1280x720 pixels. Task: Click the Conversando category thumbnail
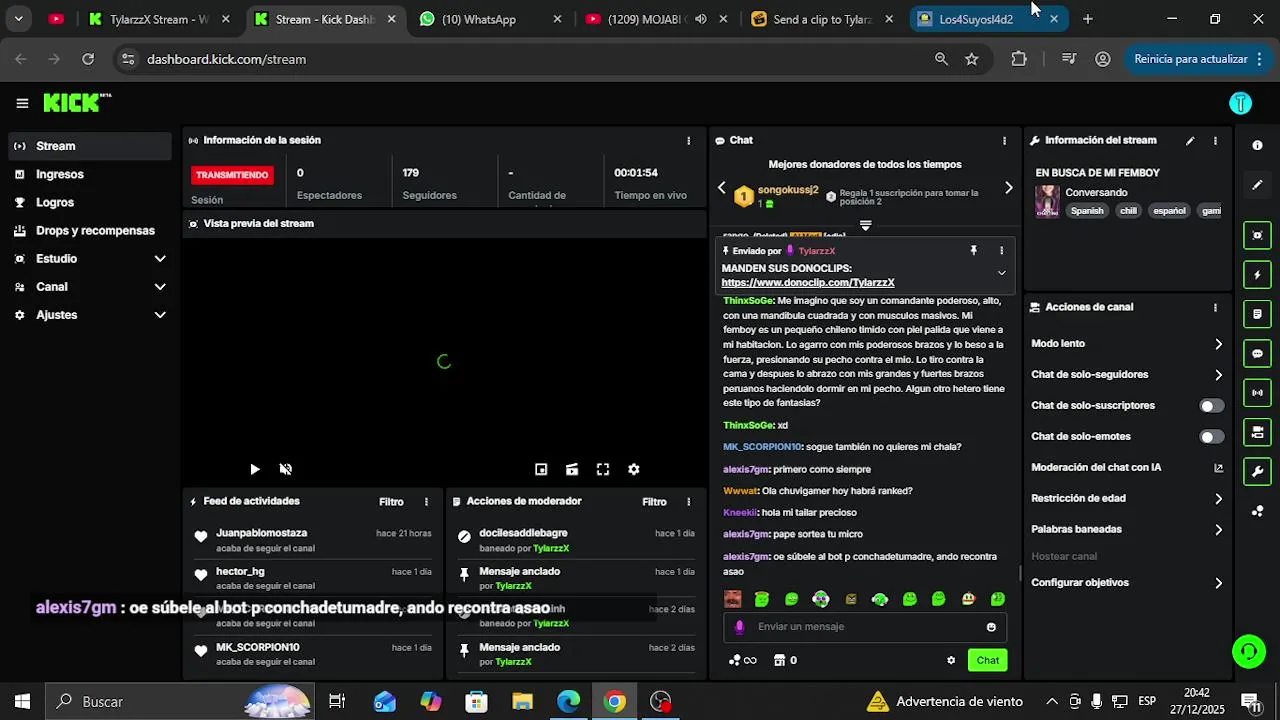pos(1047,202)
